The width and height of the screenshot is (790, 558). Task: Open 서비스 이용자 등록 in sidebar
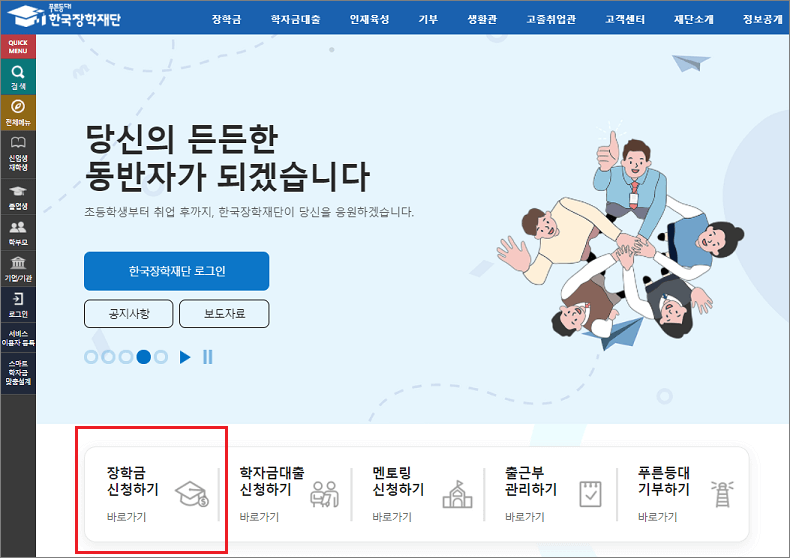18,338
